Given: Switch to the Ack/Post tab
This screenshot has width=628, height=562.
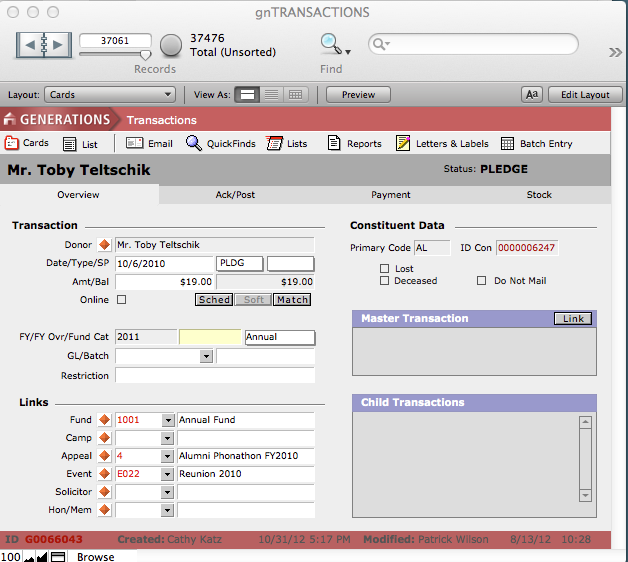Looking at the screenshot, I should tap(235, 195).
